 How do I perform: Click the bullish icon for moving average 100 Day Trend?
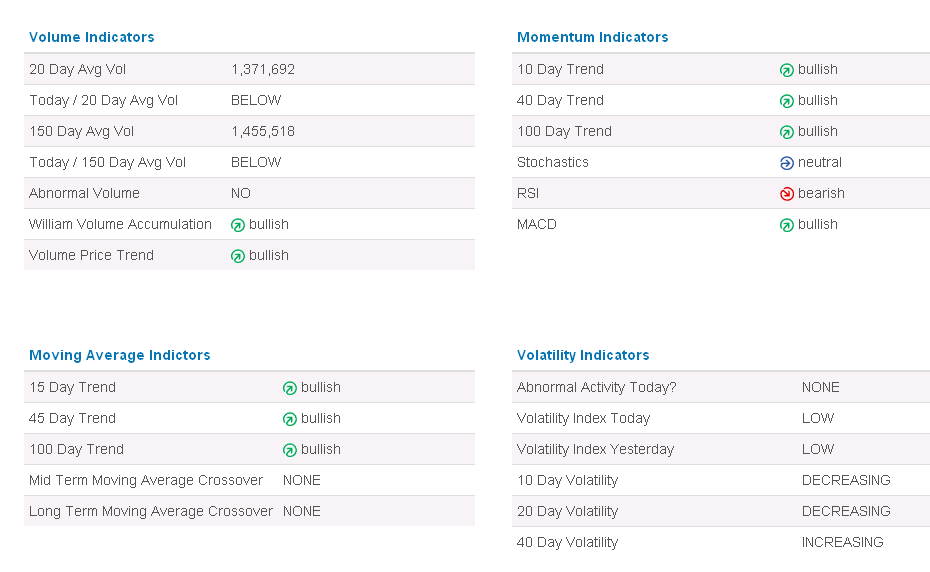click(x=289, y=450)
